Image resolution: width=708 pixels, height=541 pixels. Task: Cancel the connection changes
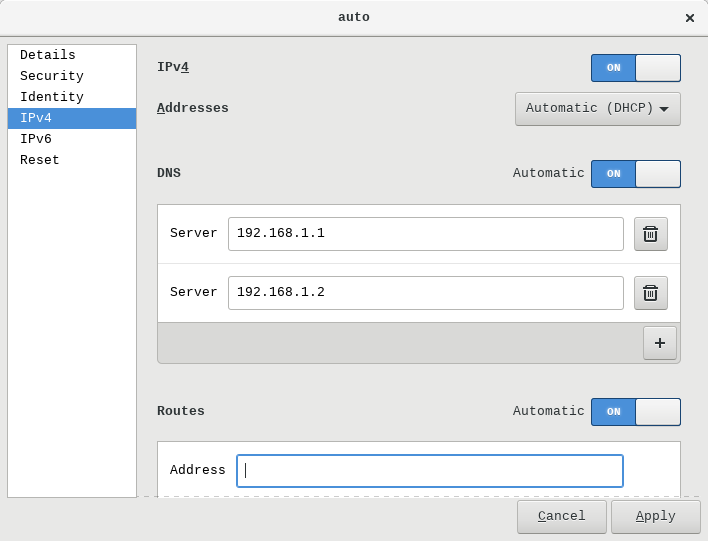562,517
